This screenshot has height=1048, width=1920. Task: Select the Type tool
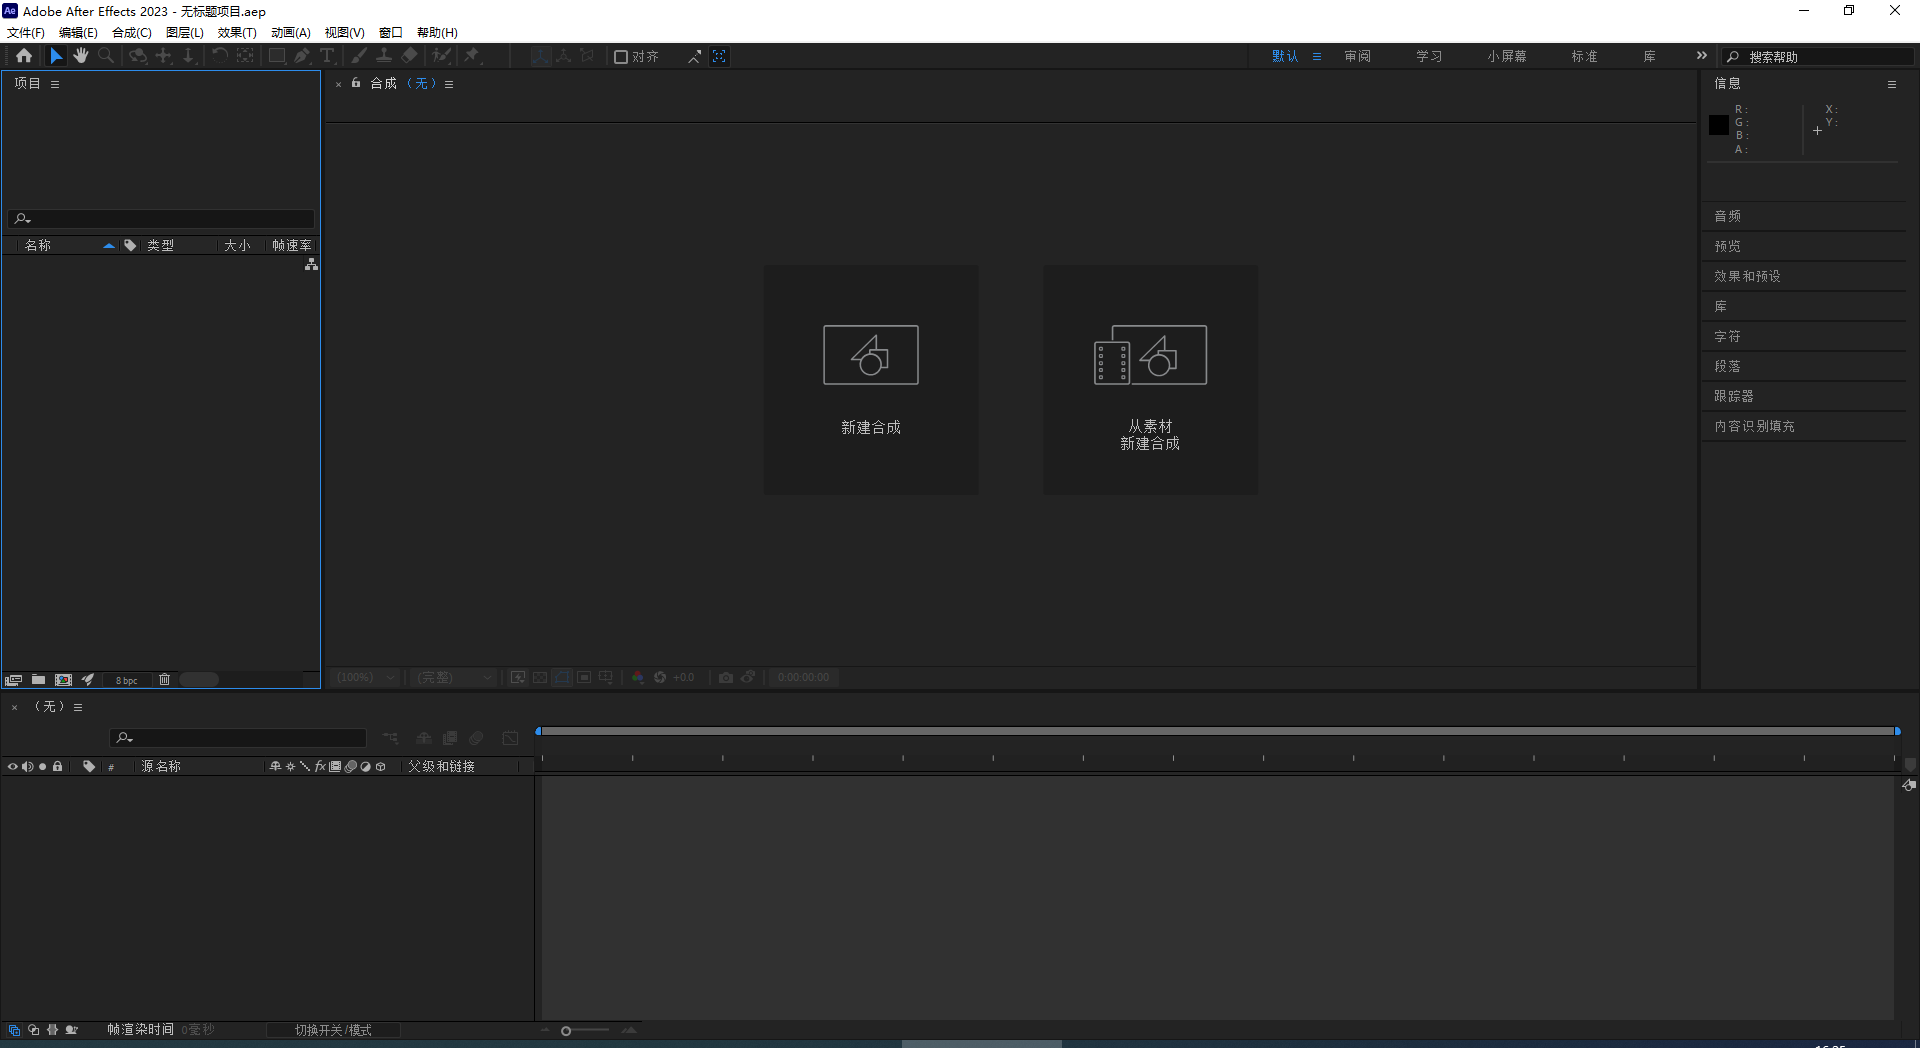point(328,56)
